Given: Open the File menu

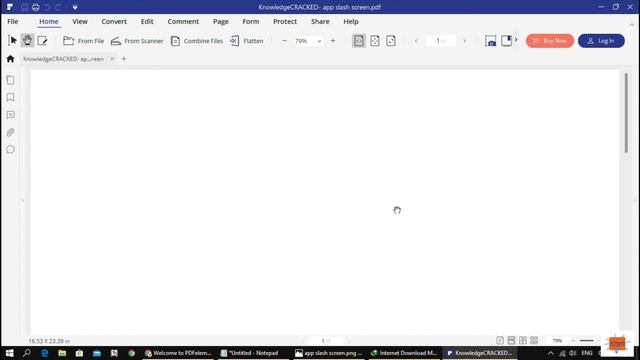Looking at the screenshot, I should pyautogui.click(x=13, y=22).
